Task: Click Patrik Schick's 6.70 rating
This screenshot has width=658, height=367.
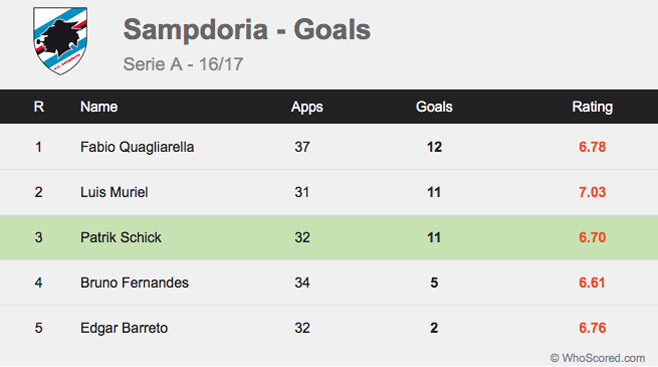Action: [592, 237]
